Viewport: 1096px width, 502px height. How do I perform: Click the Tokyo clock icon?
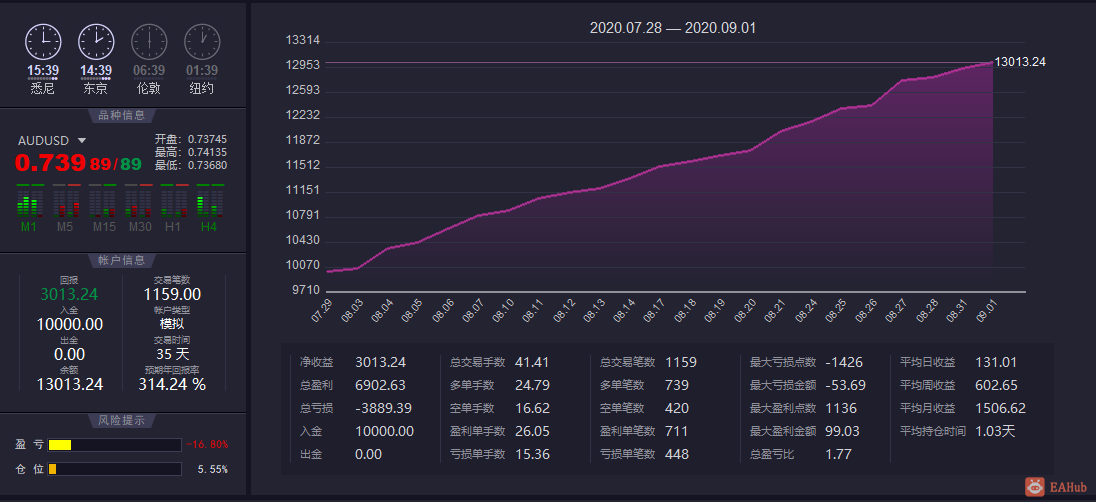point(96,41)
